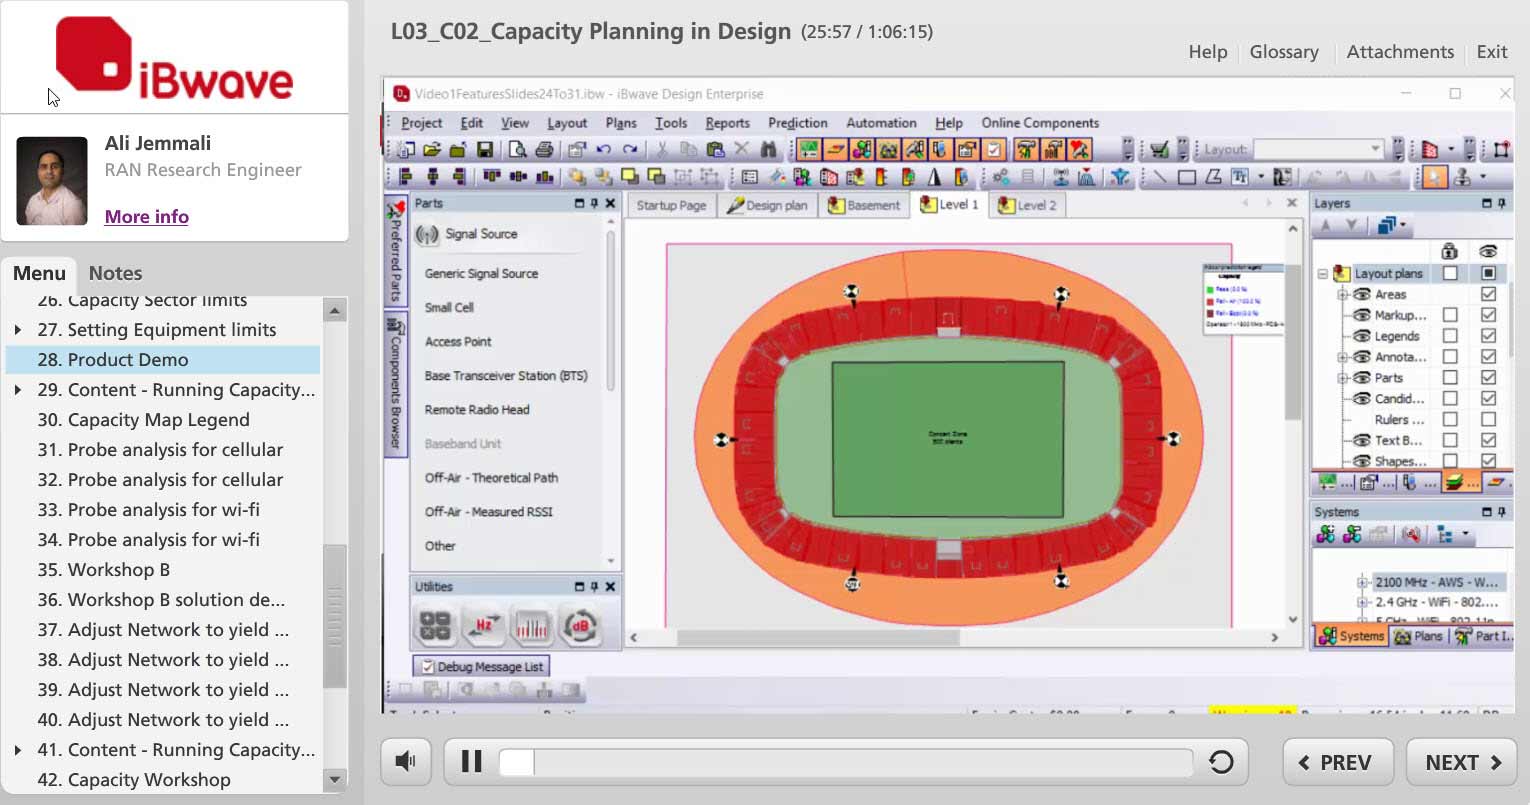This screenshot has width=1530, height=805.
Task: Open the Glossary link
Action: pos(1284,52)
